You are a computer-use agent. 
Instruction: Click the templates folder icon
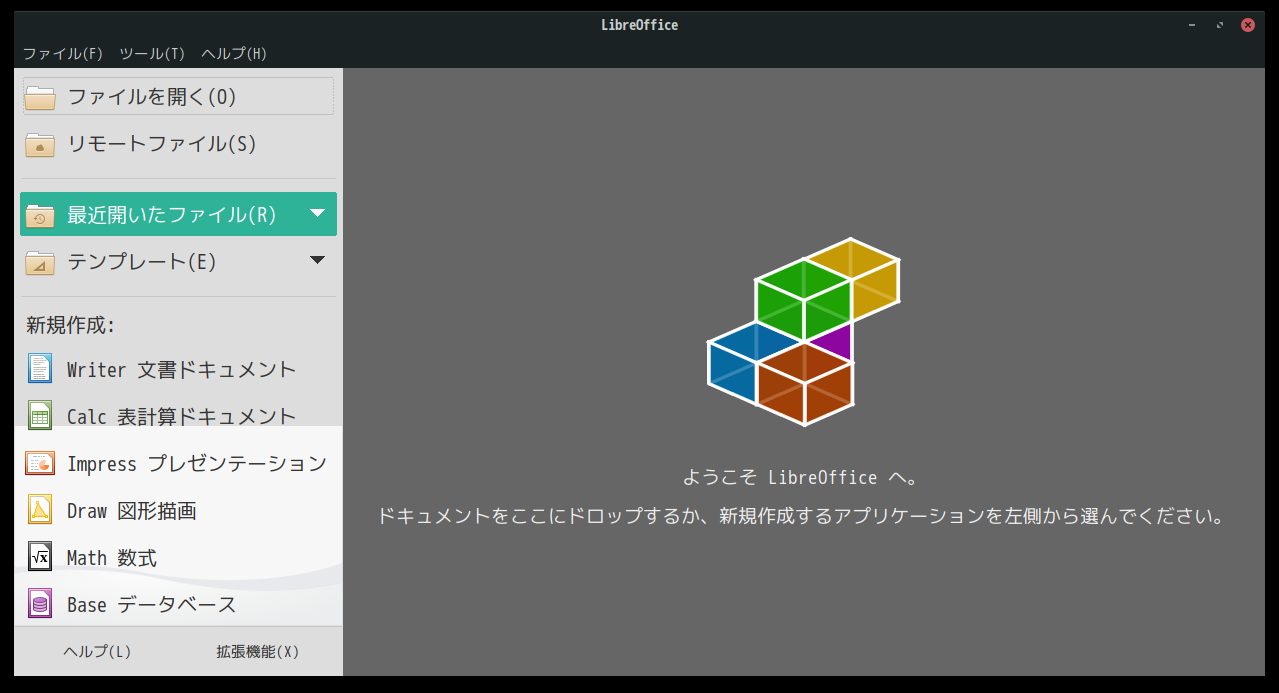pyautogui.click(x=40, y=262)
